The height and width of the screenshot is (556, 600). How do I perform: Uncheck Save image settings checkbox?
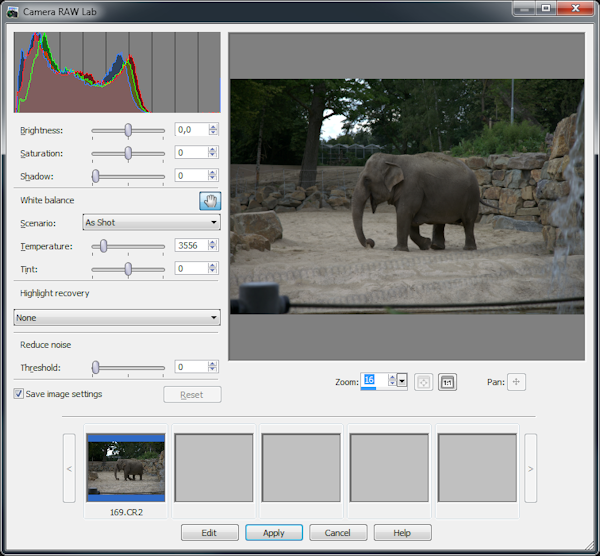click(x=19, y=394)
